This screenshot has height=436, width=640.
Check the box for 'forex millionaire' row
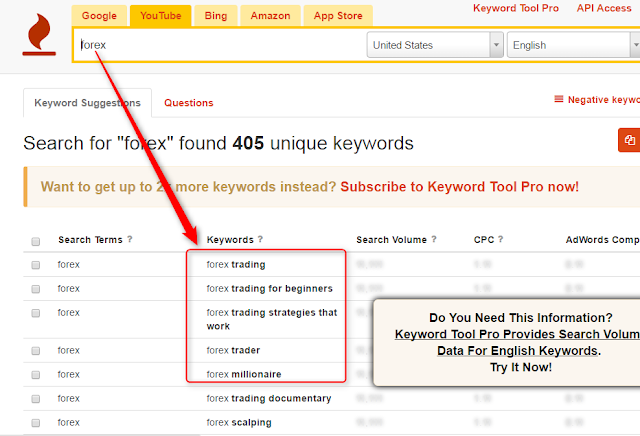pyautogui.click(x=36, y=375)
